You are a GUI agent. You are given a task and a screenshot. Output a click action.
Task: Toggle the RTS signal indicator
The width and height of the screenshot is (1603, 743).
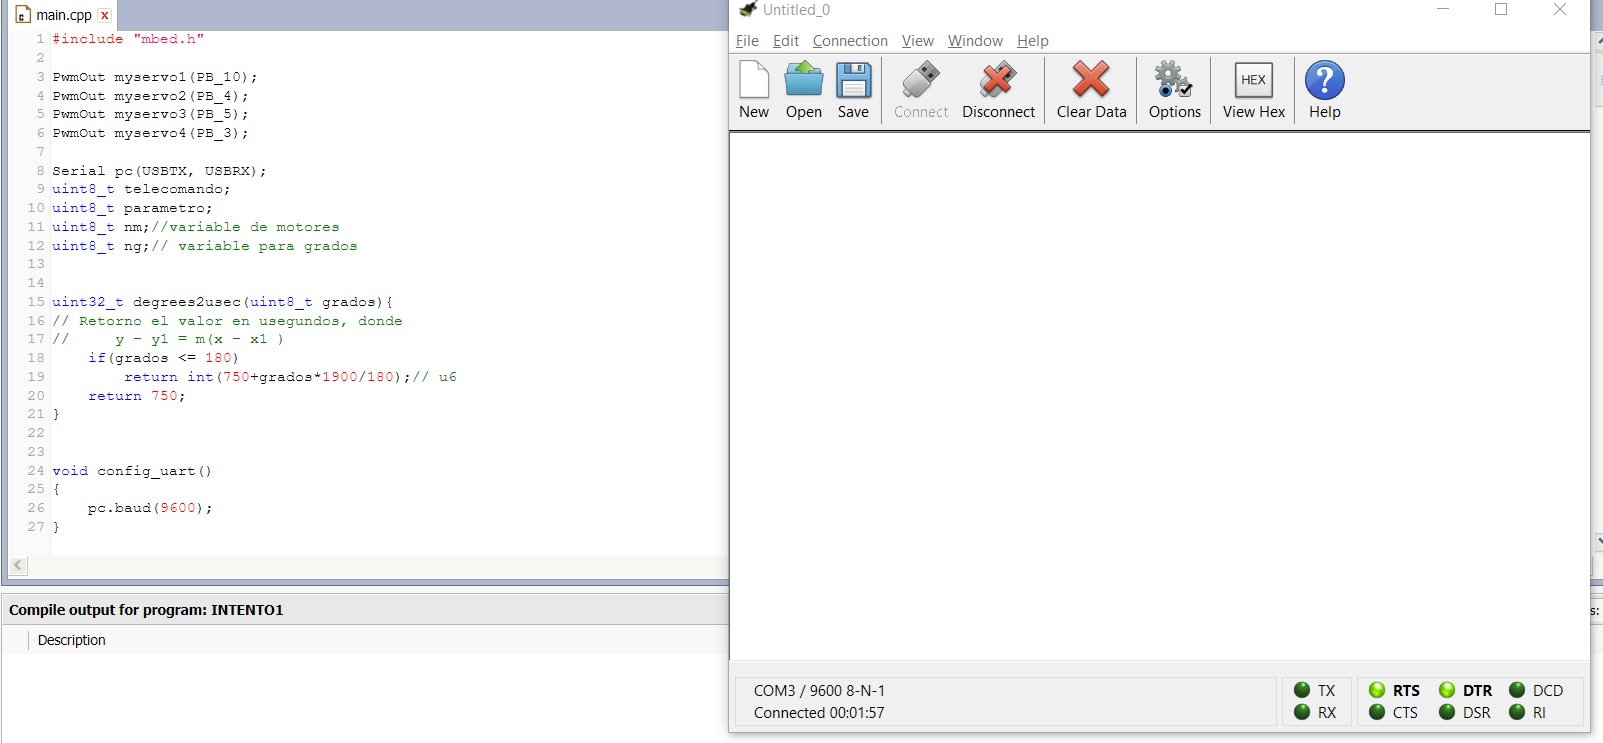click(x=1378, y=690)
